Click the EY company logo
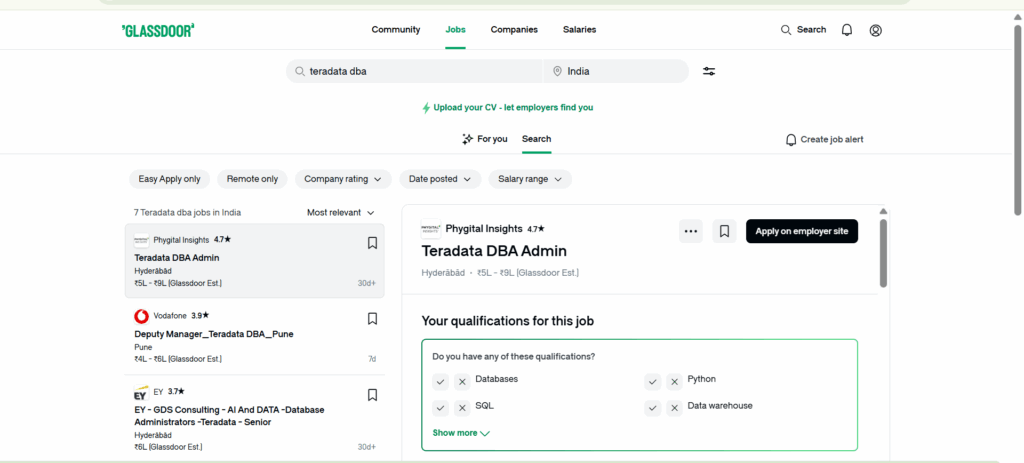 point(142,393)
